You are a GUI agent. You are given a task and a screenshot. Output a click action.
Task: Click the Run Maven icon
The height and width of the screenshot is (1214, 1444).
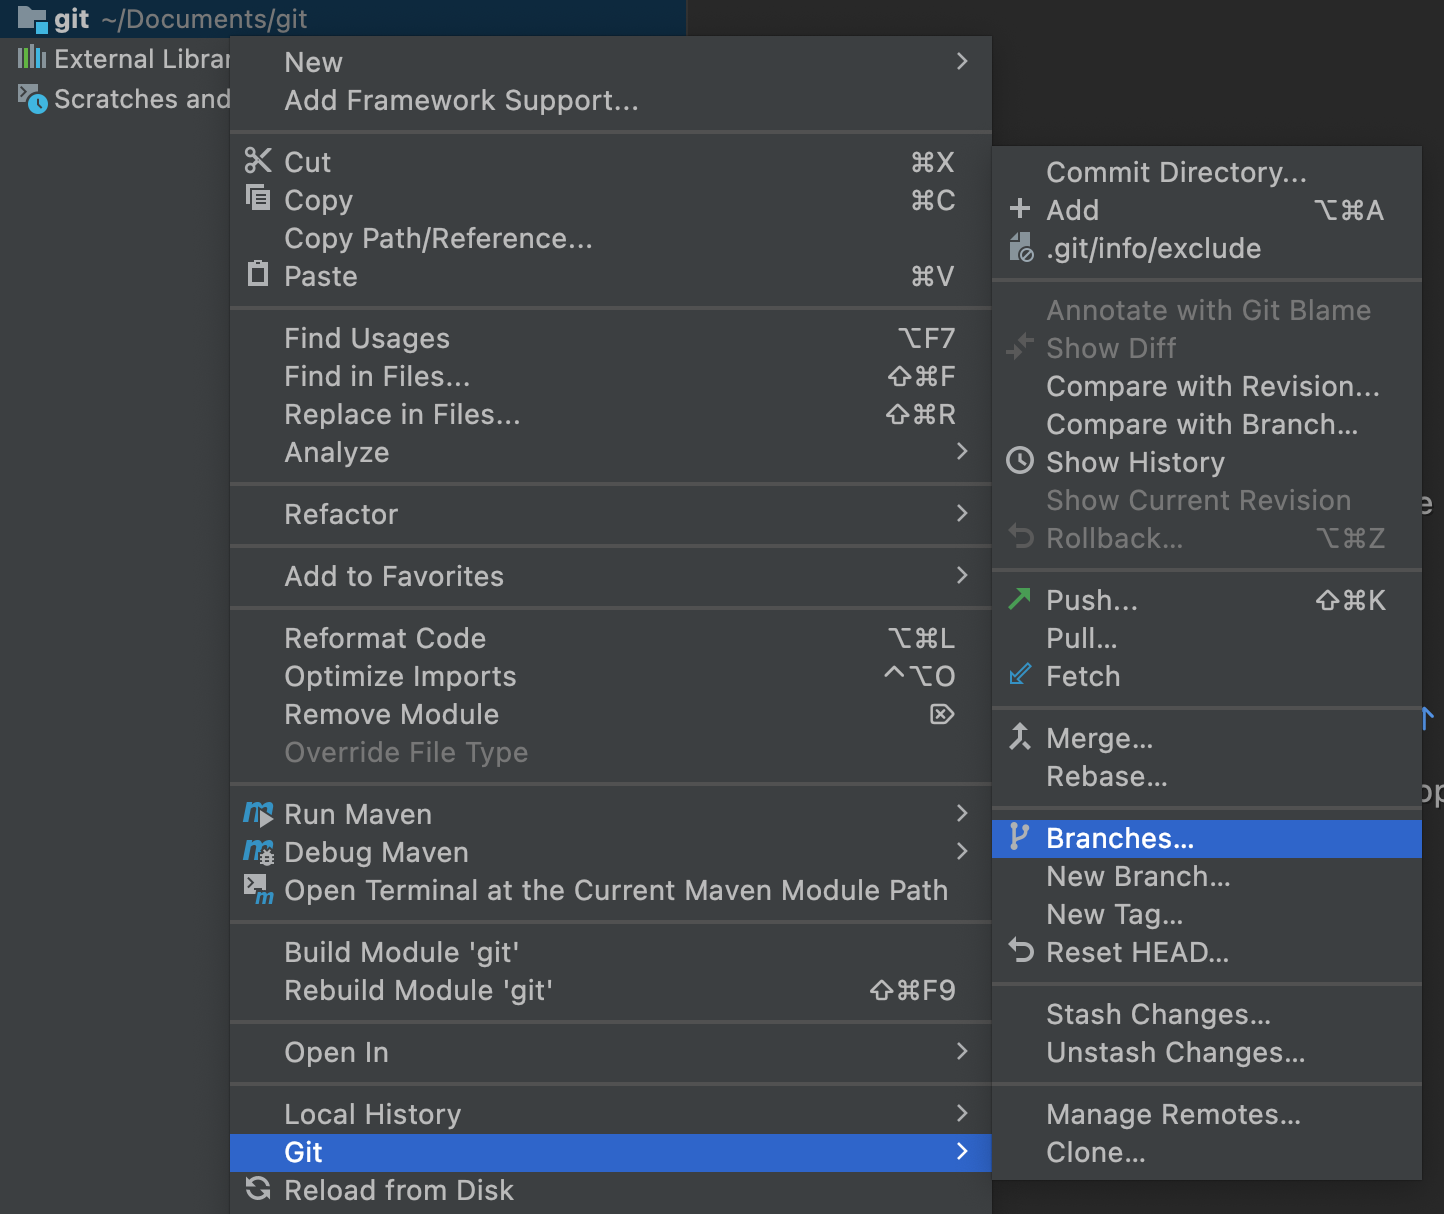(258, 814)
